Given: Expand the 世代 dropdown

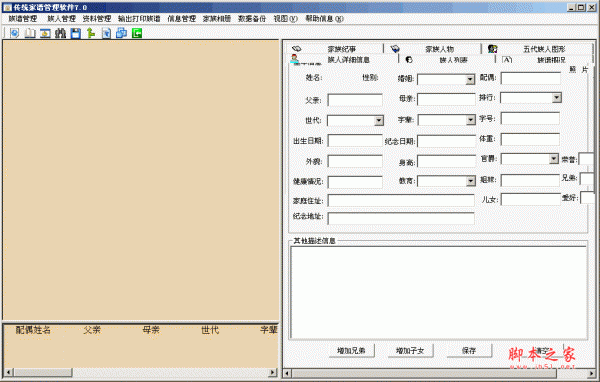Looking at the screenshot, I should coord(378,121).
